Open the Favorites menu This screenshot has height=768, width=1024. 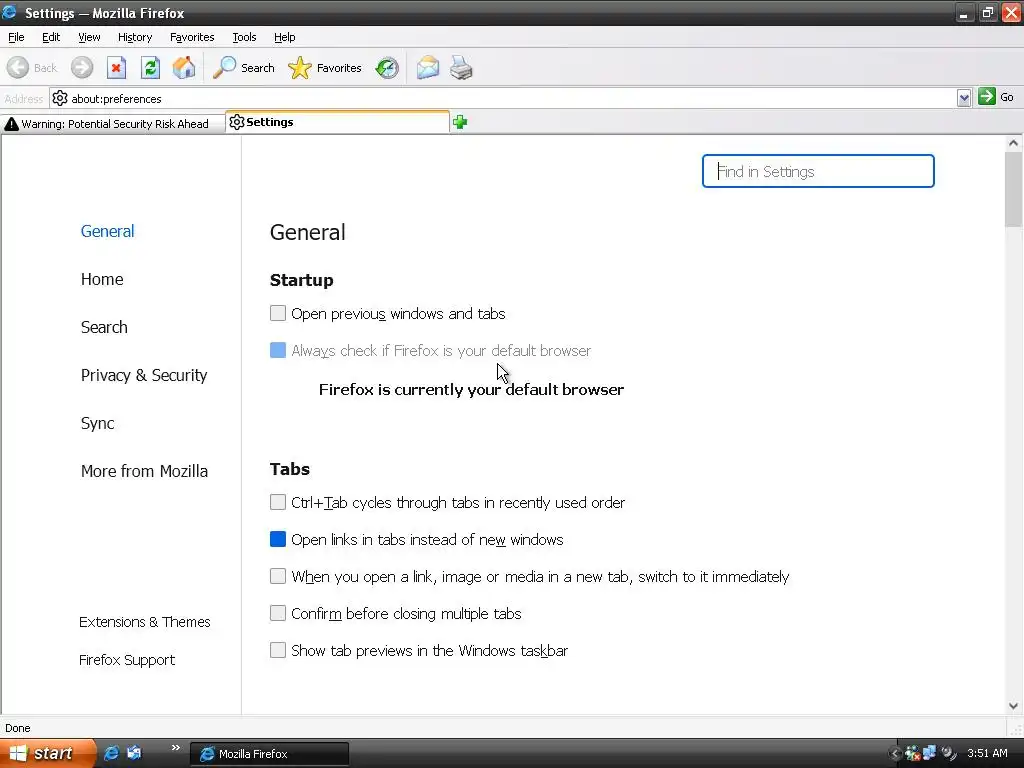[x=192, y=37]
